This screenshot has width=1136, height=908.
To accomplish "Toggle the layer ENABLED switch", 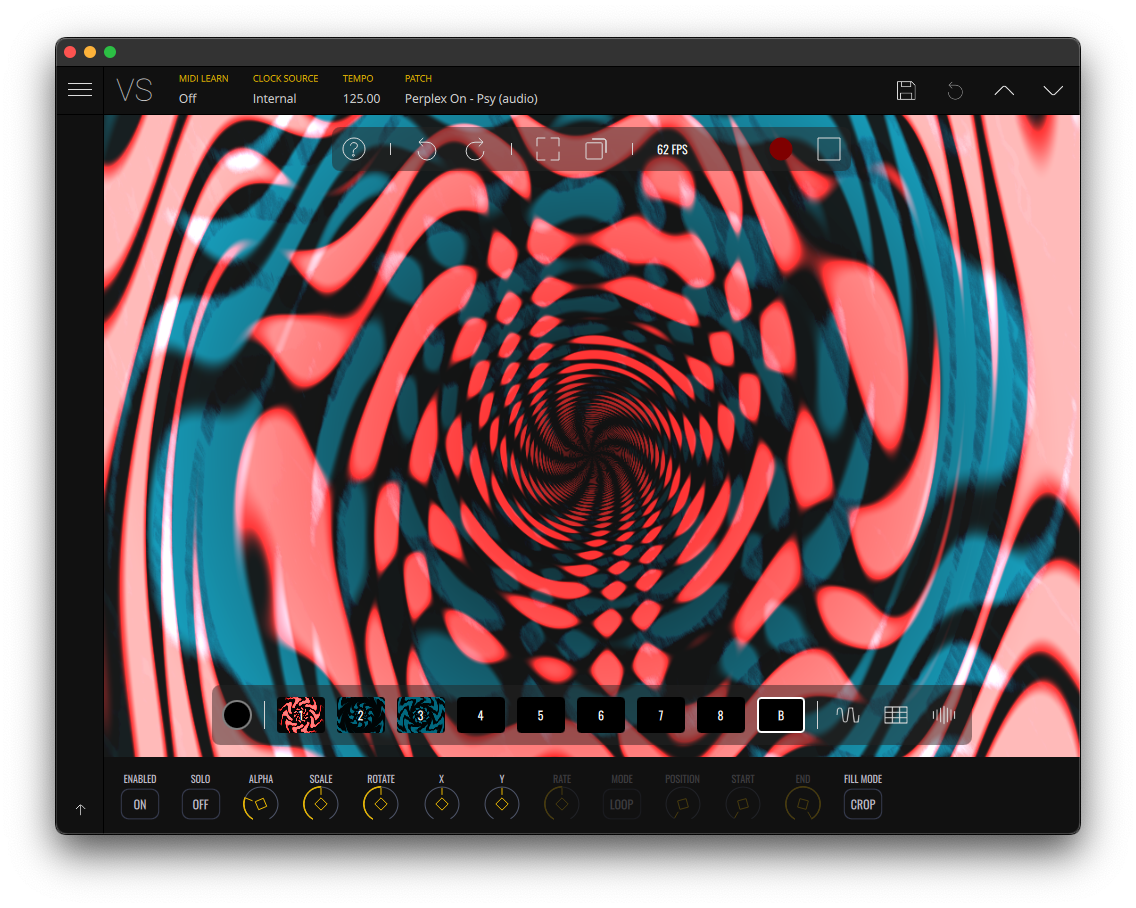I will (x=140, y=804).
